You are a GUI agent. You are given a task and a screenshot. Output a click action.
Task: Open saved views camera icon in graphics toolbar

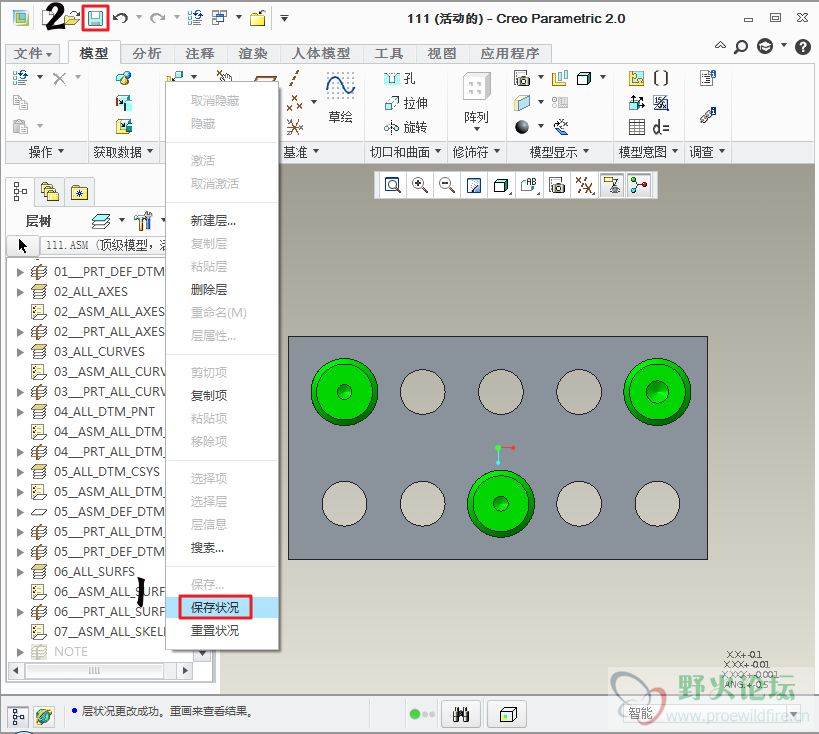click(x=557, y=185)
